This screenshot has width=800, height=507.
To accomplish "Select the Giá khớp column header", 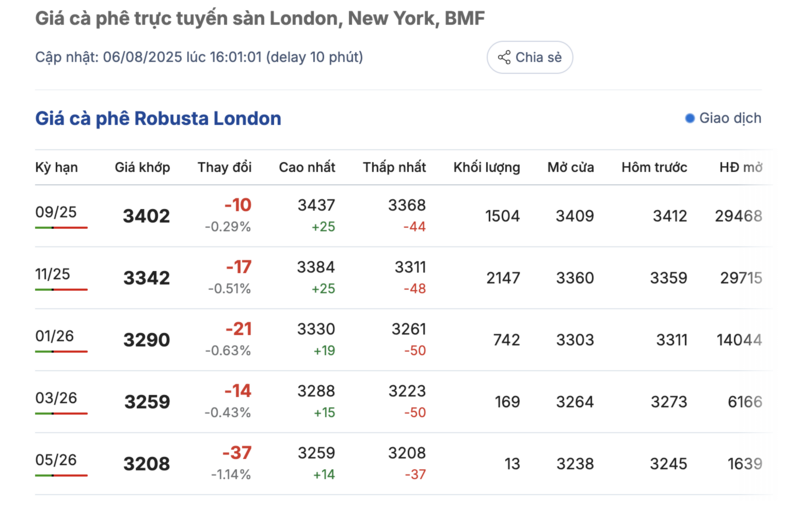I will [x=142, y=167].
